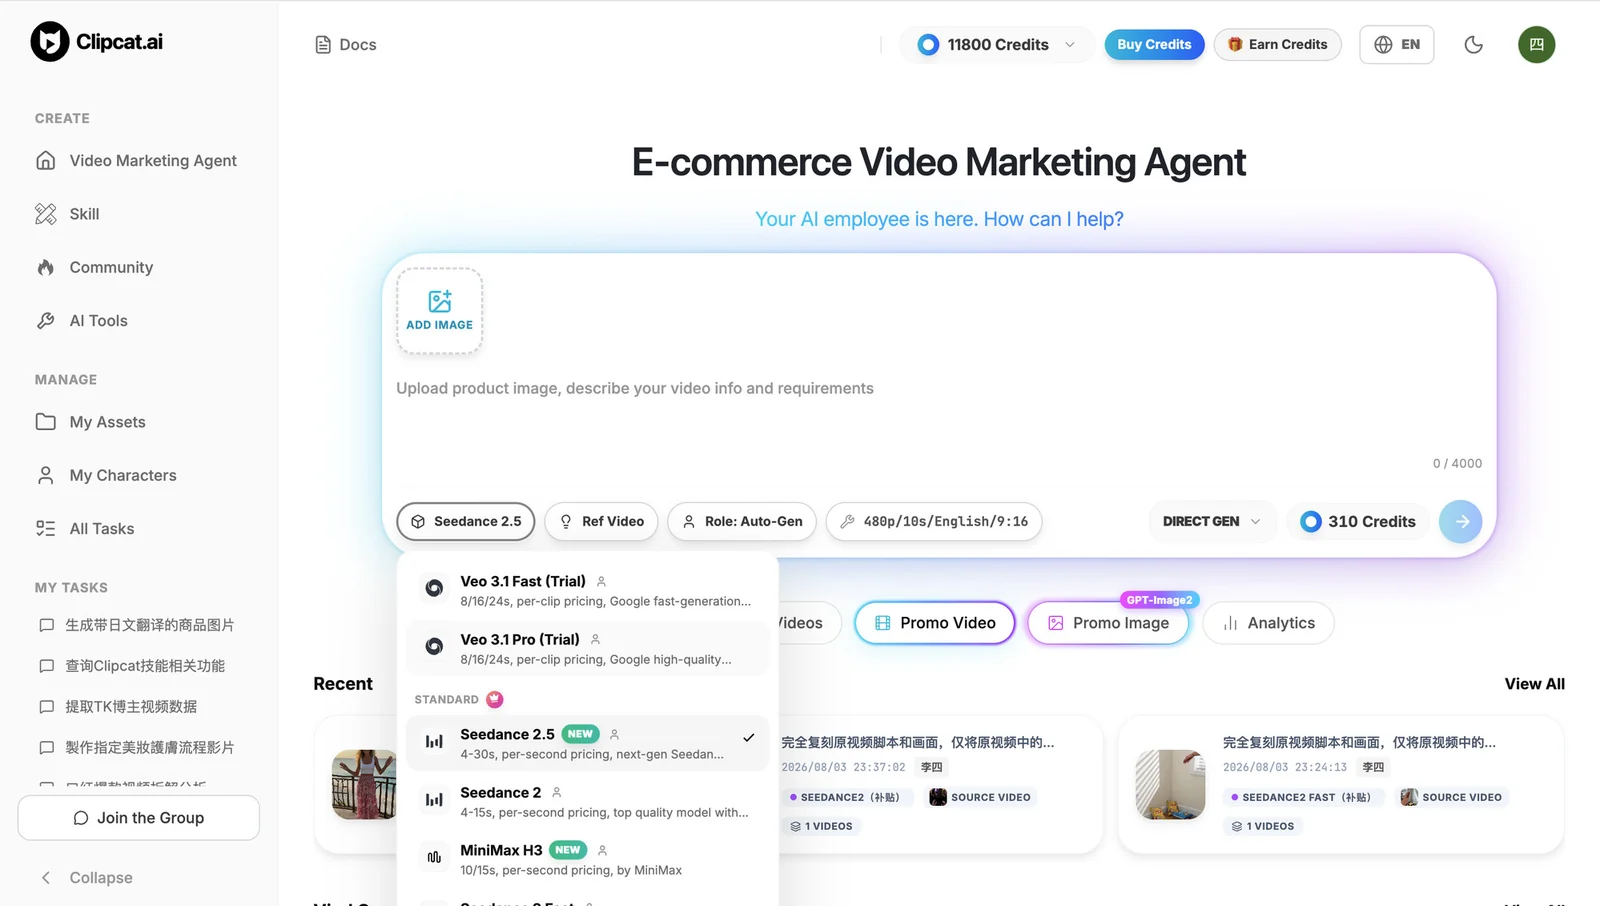Select the Promo Image tab

pyautogui.click(x=1108, y=623)
